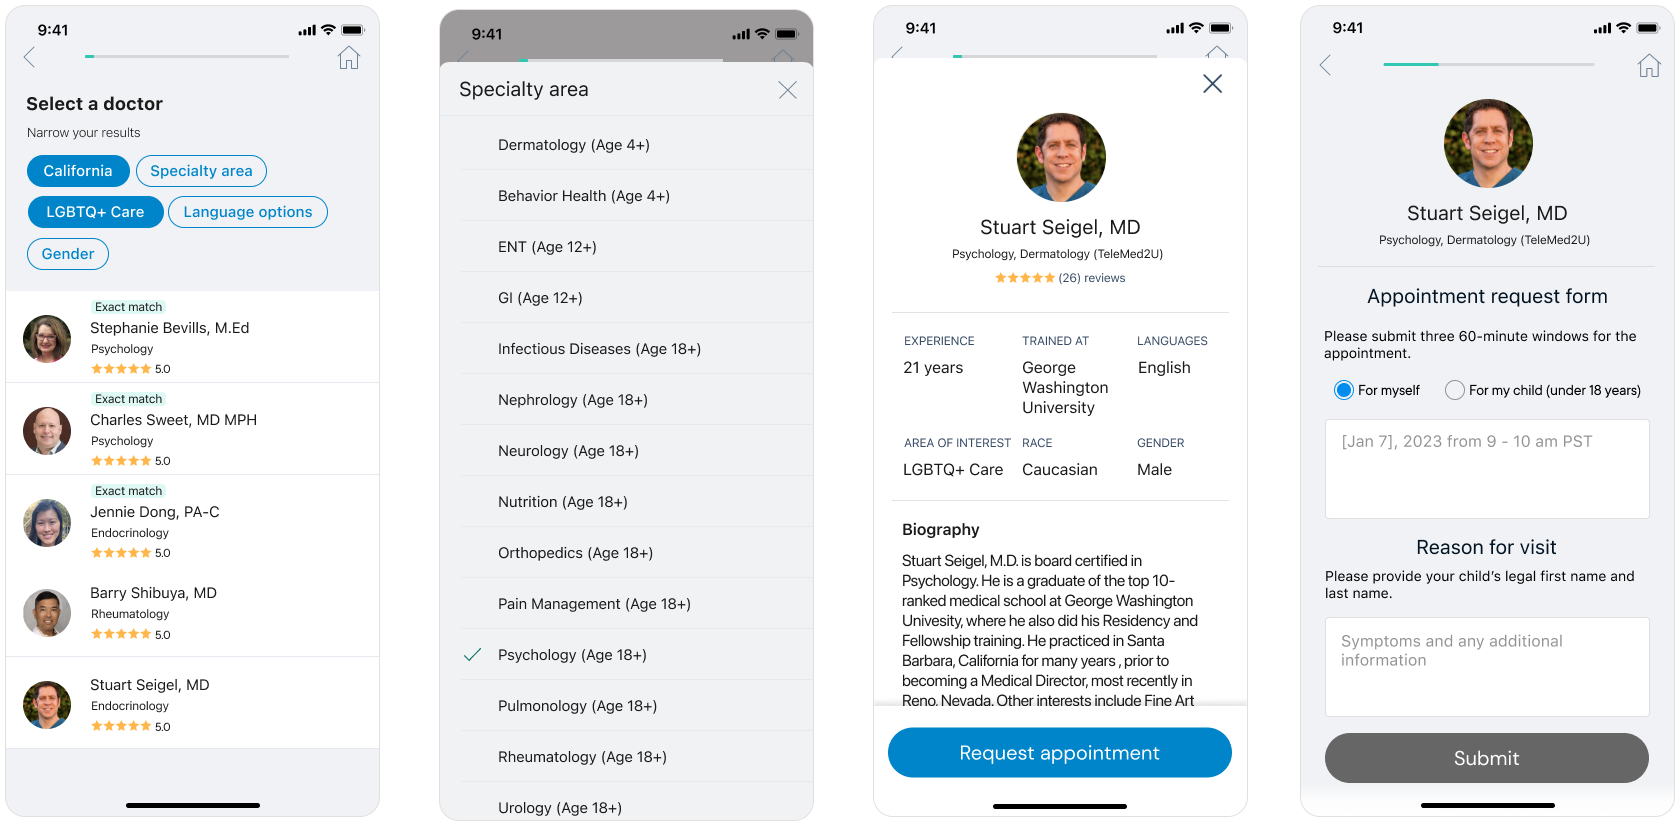
Task: Click home icon on Select a doctor screen
Action: (x=348, y=58)
